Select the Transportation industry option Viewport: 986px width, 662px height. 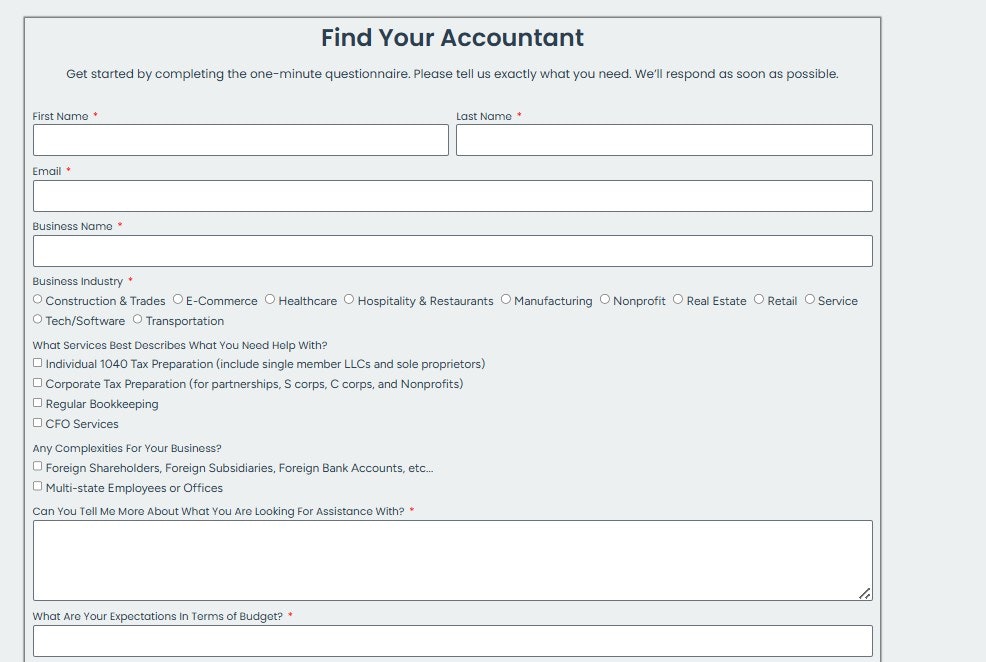pyautogui.click(x=135, y=319)
